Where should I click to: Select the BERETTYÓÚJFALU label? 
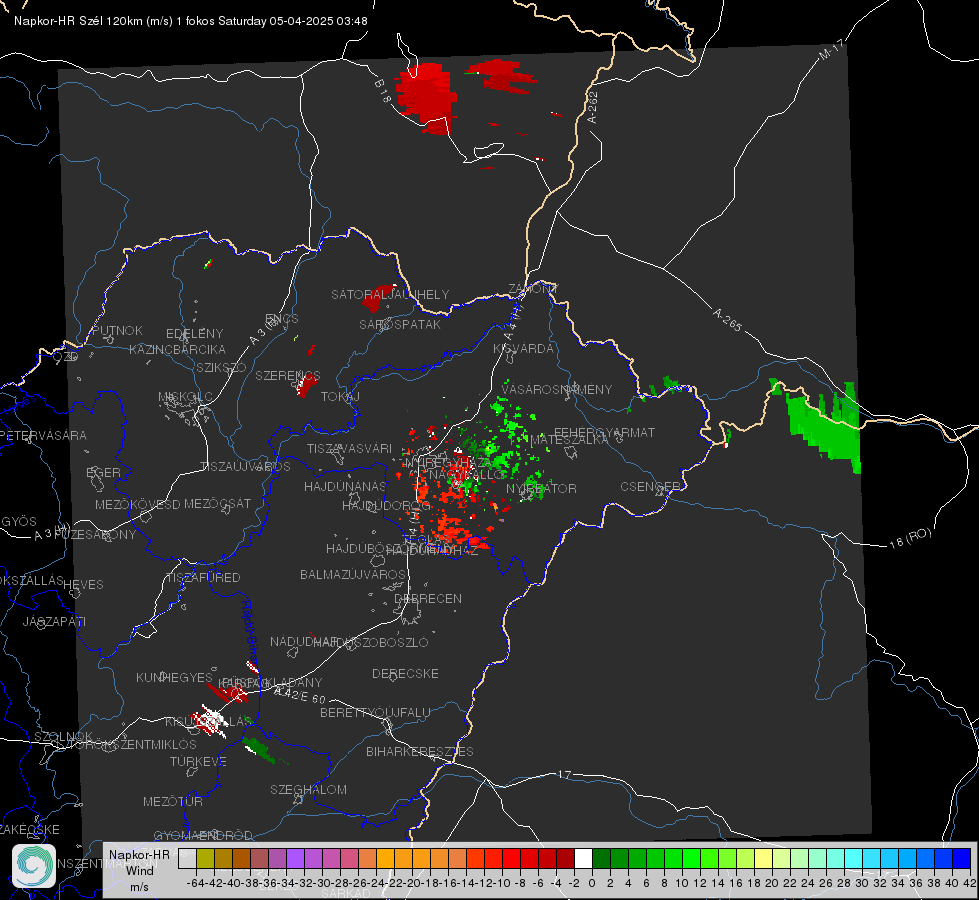(x=375, y=713)
